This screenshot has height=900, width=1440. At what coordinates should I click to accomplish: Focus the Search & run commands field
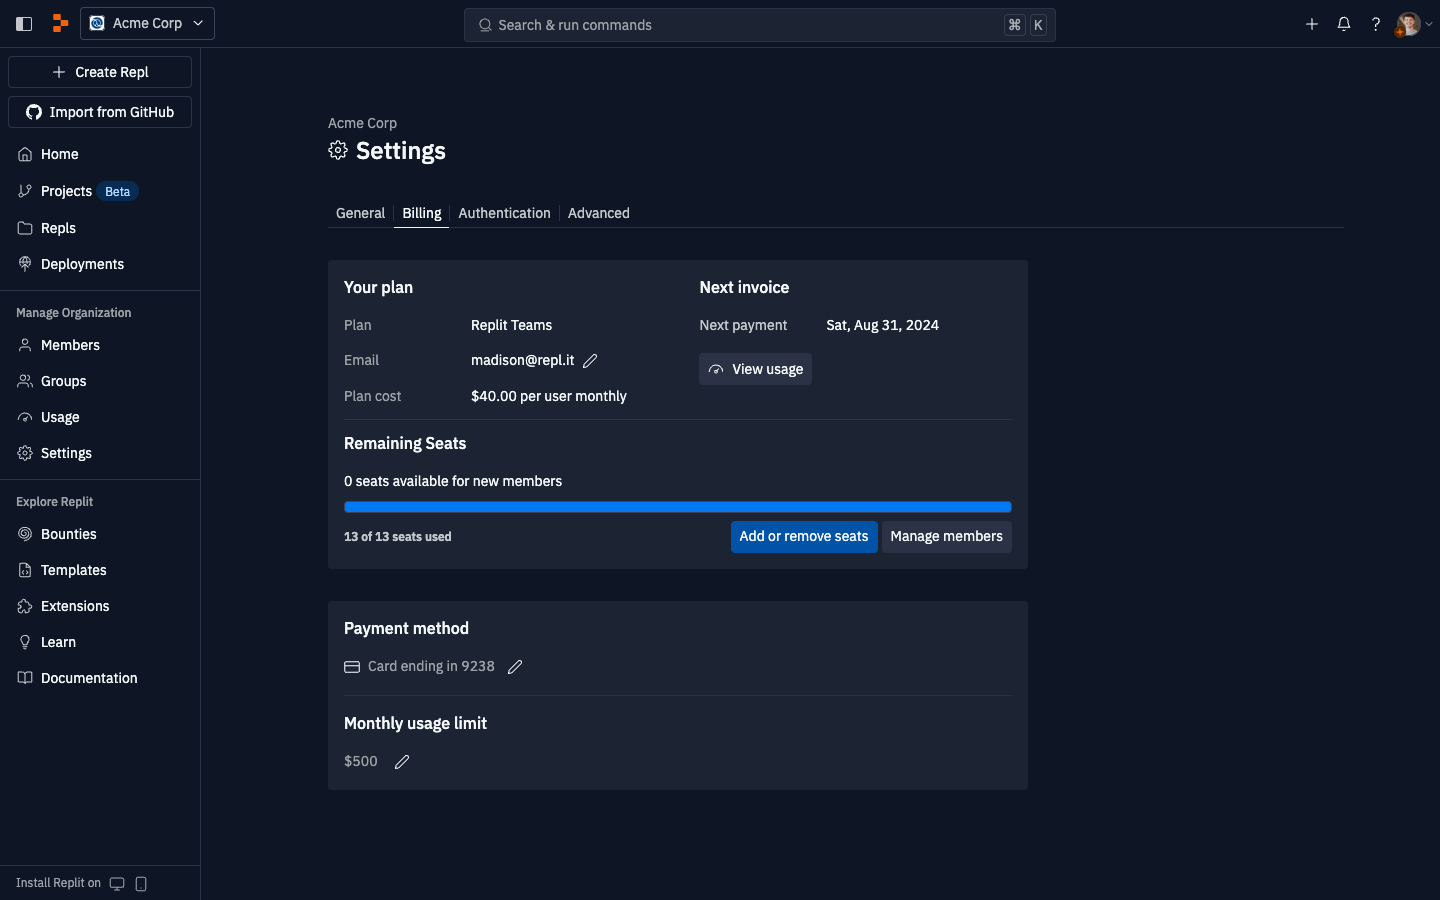coord(759,25)
